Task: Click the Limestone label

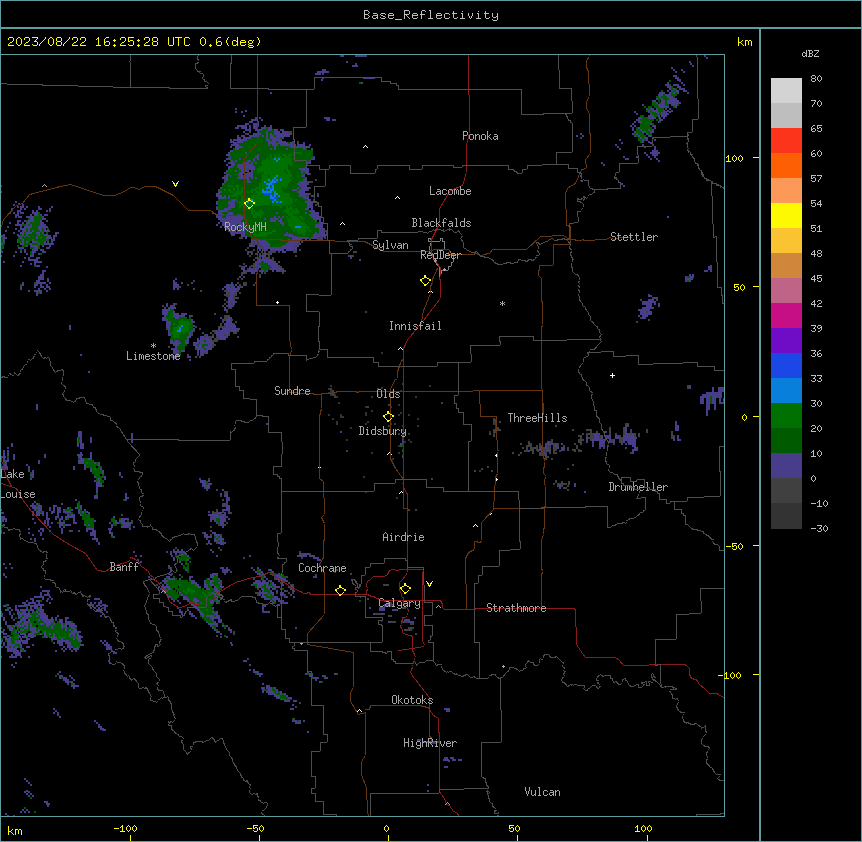Action: [x=153, y=356]
